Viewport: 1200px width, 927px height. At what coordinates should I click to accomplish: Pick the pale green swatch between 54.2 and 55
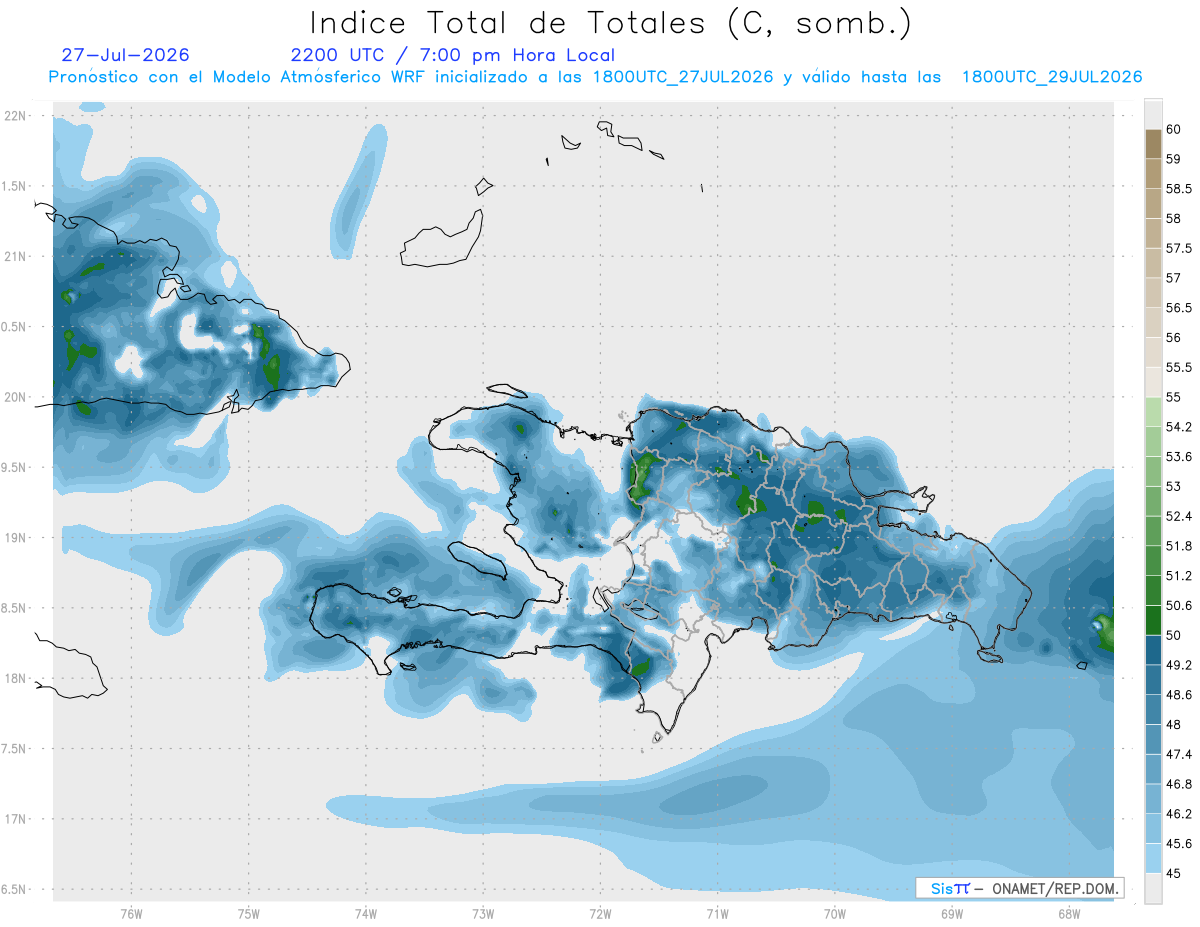(x=1153, y=412)
